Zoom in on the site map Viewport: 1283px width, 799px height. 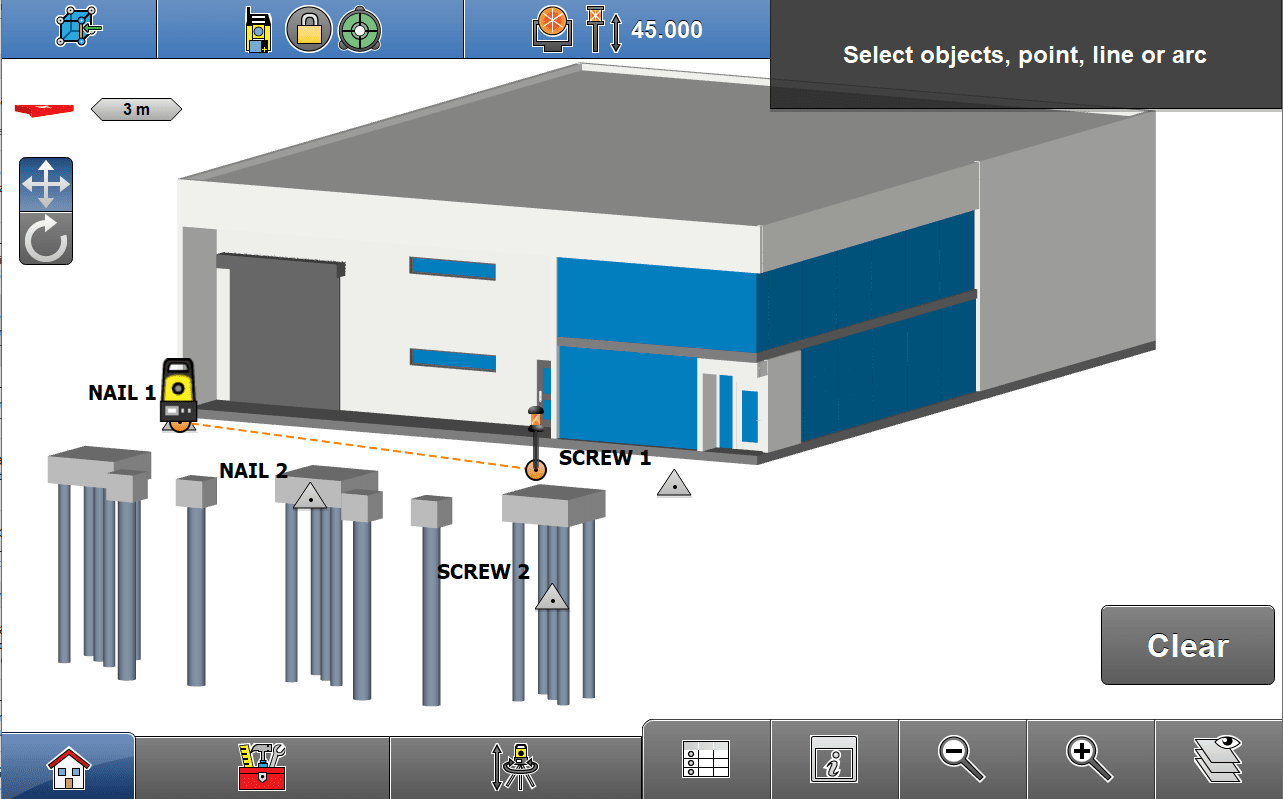click(1090, 760)
